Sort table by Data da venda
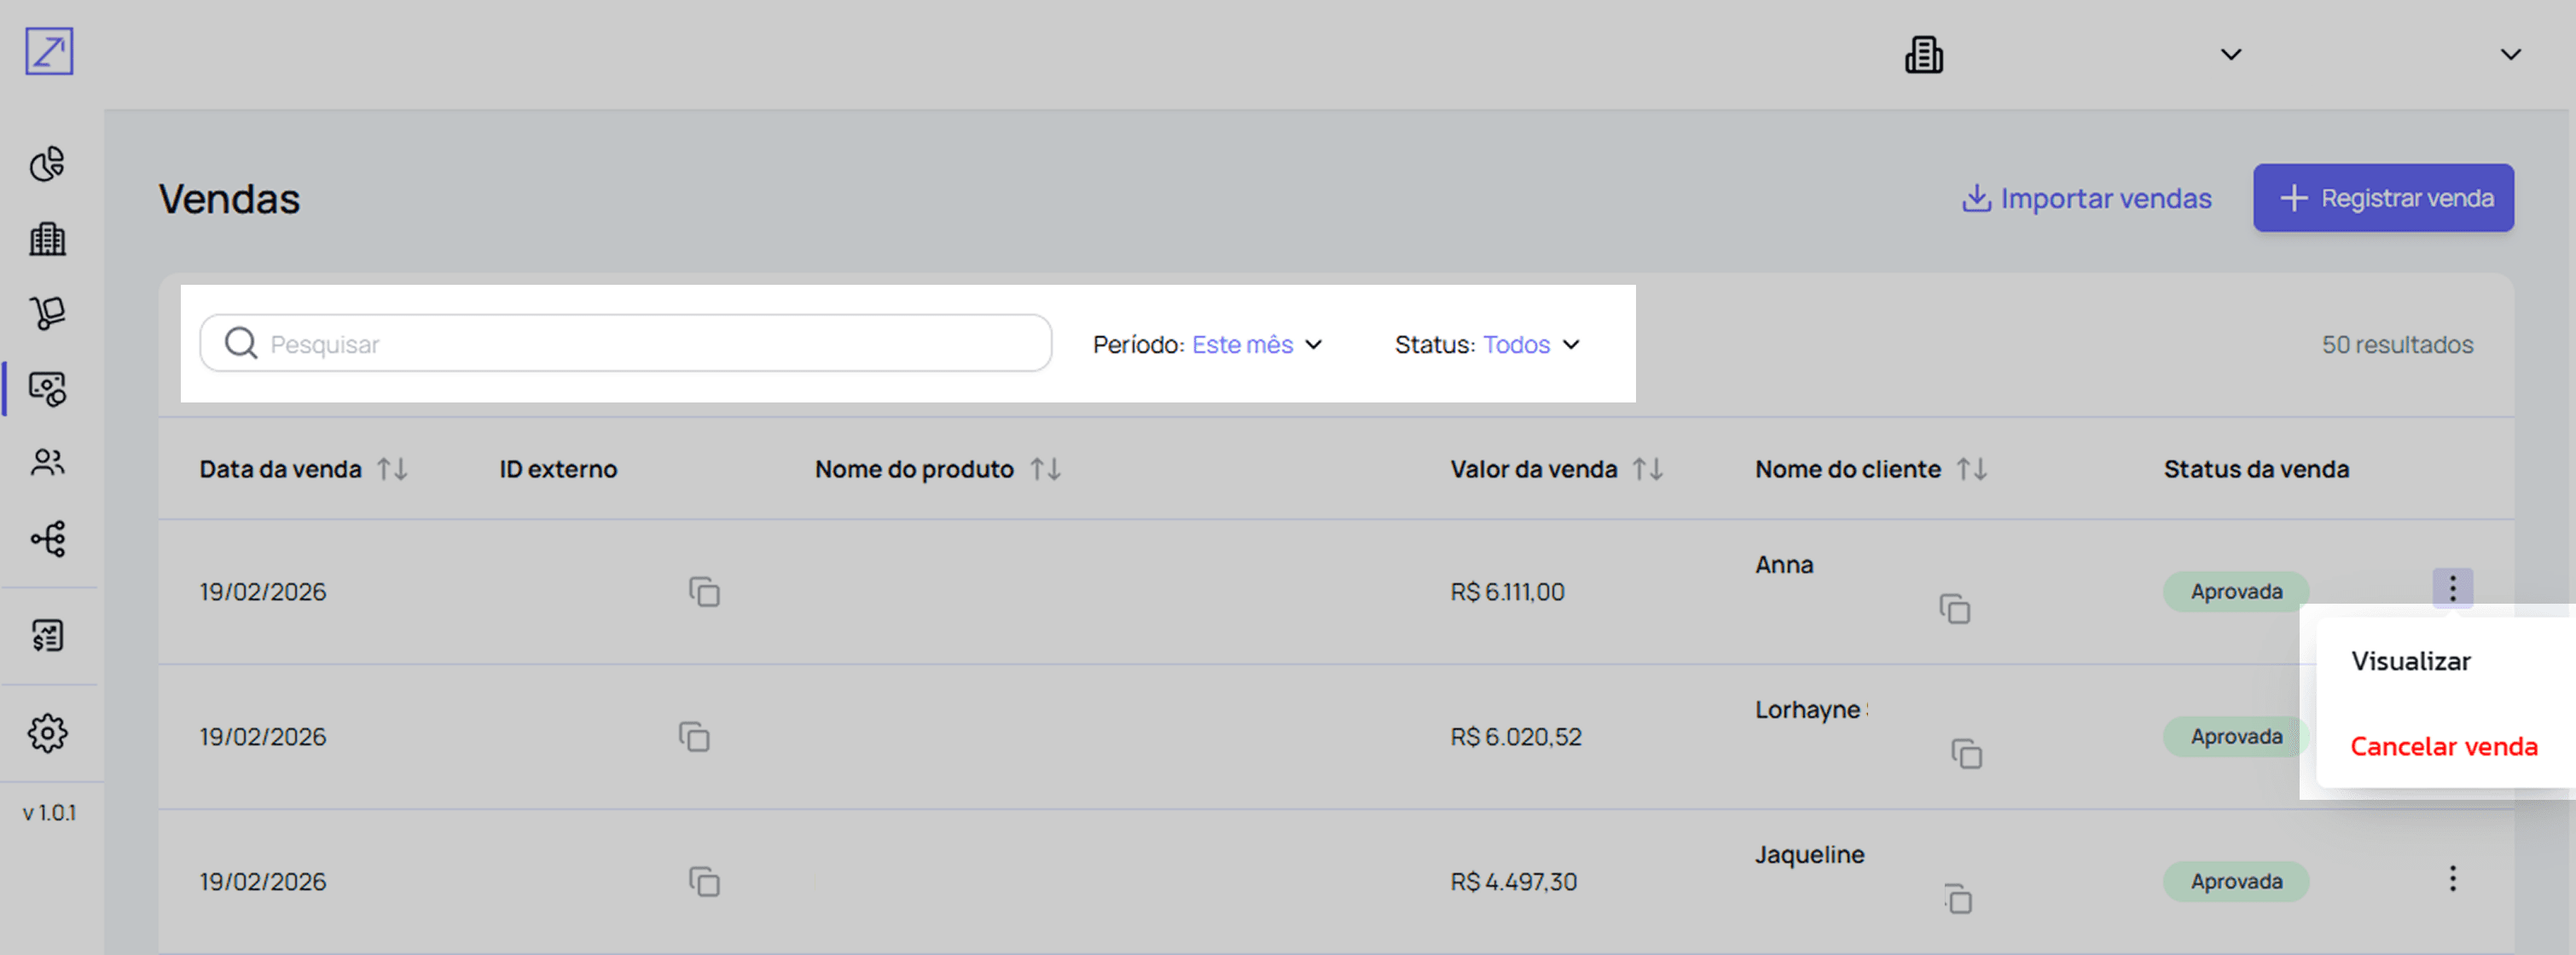This screenshot has width=2576, height=955. pos(392,469)
